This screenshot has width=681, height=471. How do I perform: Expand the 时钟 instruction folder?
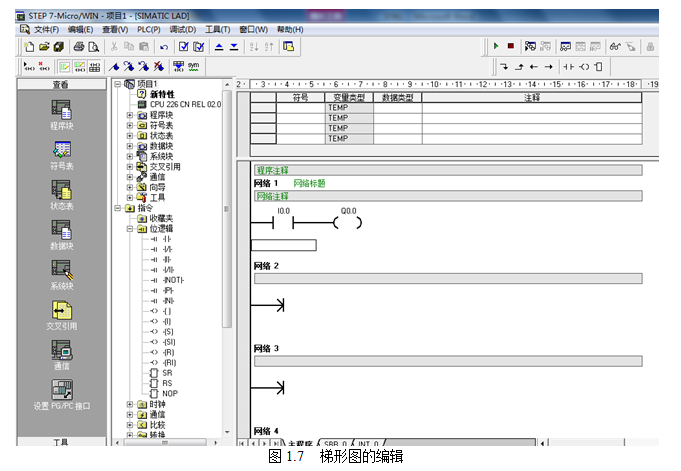point(130,404)
